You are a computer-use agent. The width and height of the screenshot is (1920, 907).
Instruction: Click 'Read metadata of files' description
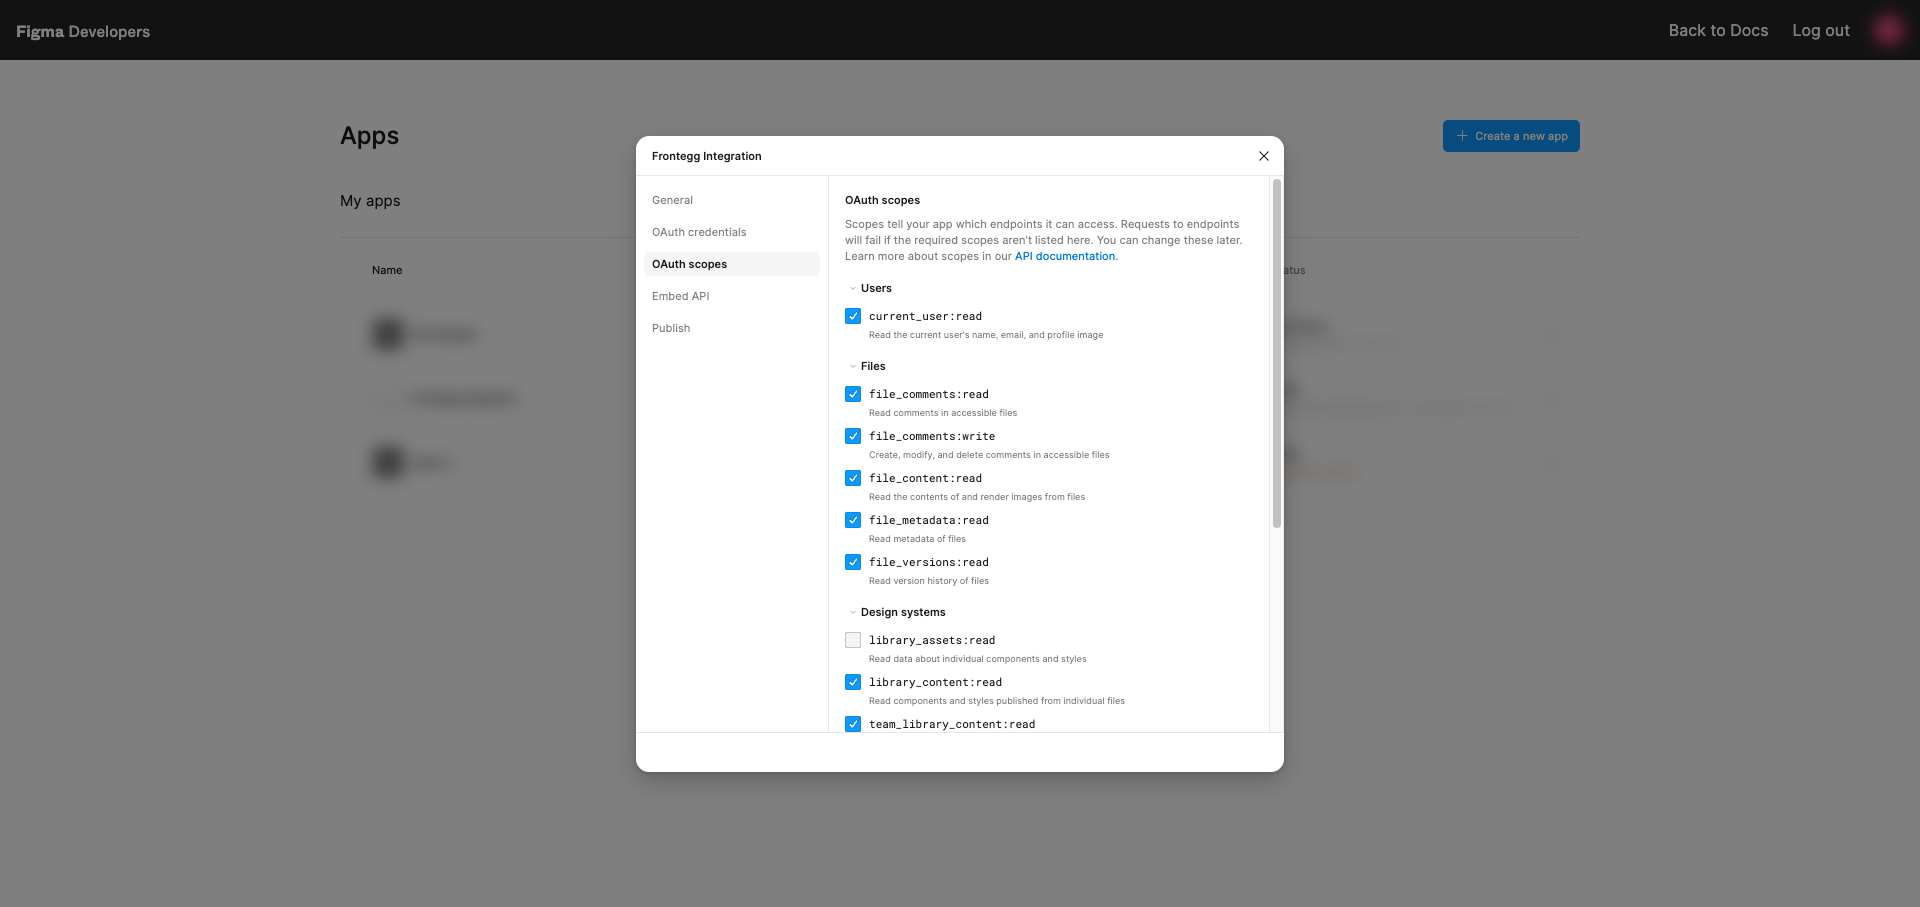point(917,539)
